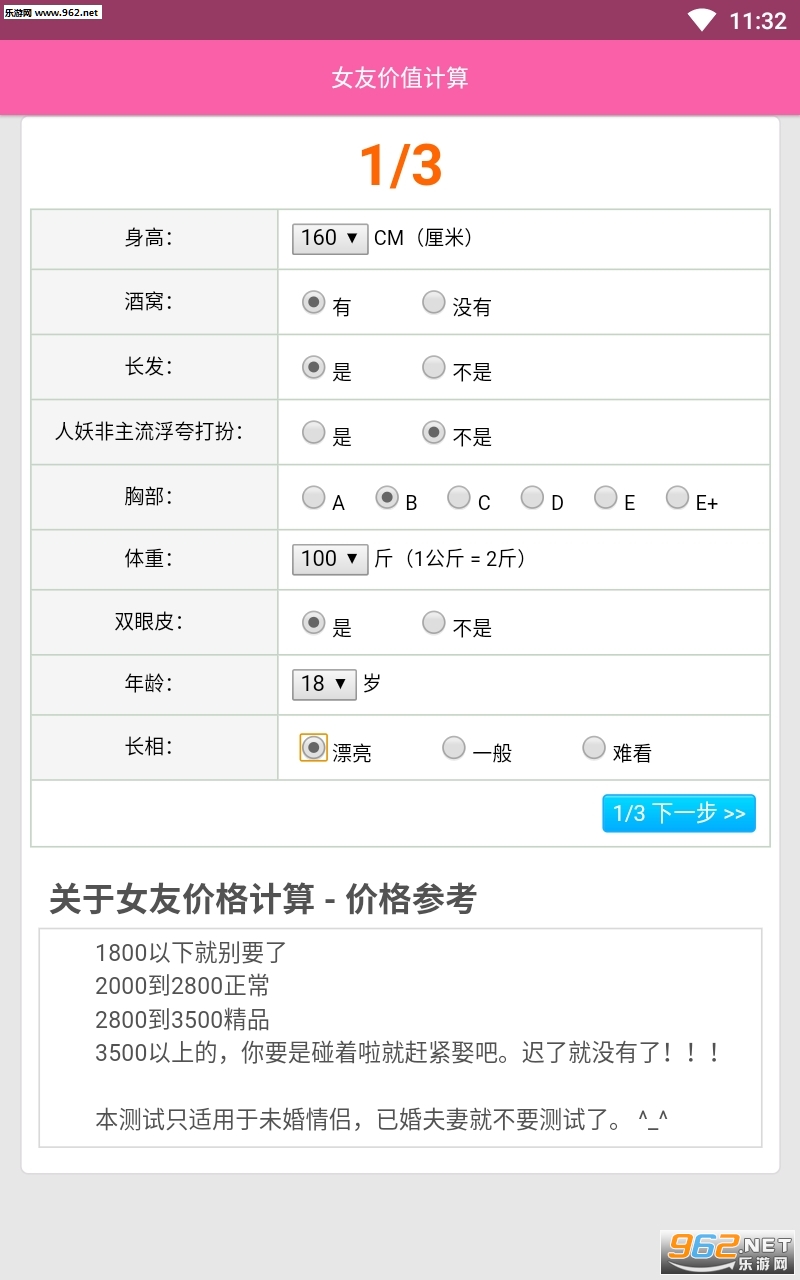Select 不是 for 双眼皮
Image resolution: width=800 pixels, height=1280 pixels.
point(433,622)
